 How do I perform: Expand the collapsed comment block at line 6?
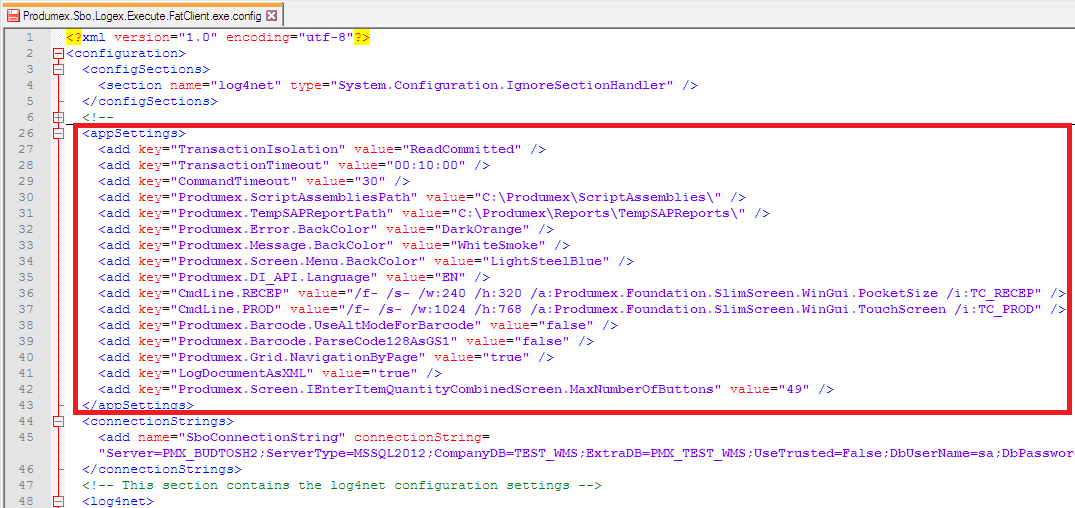[58, 117]
